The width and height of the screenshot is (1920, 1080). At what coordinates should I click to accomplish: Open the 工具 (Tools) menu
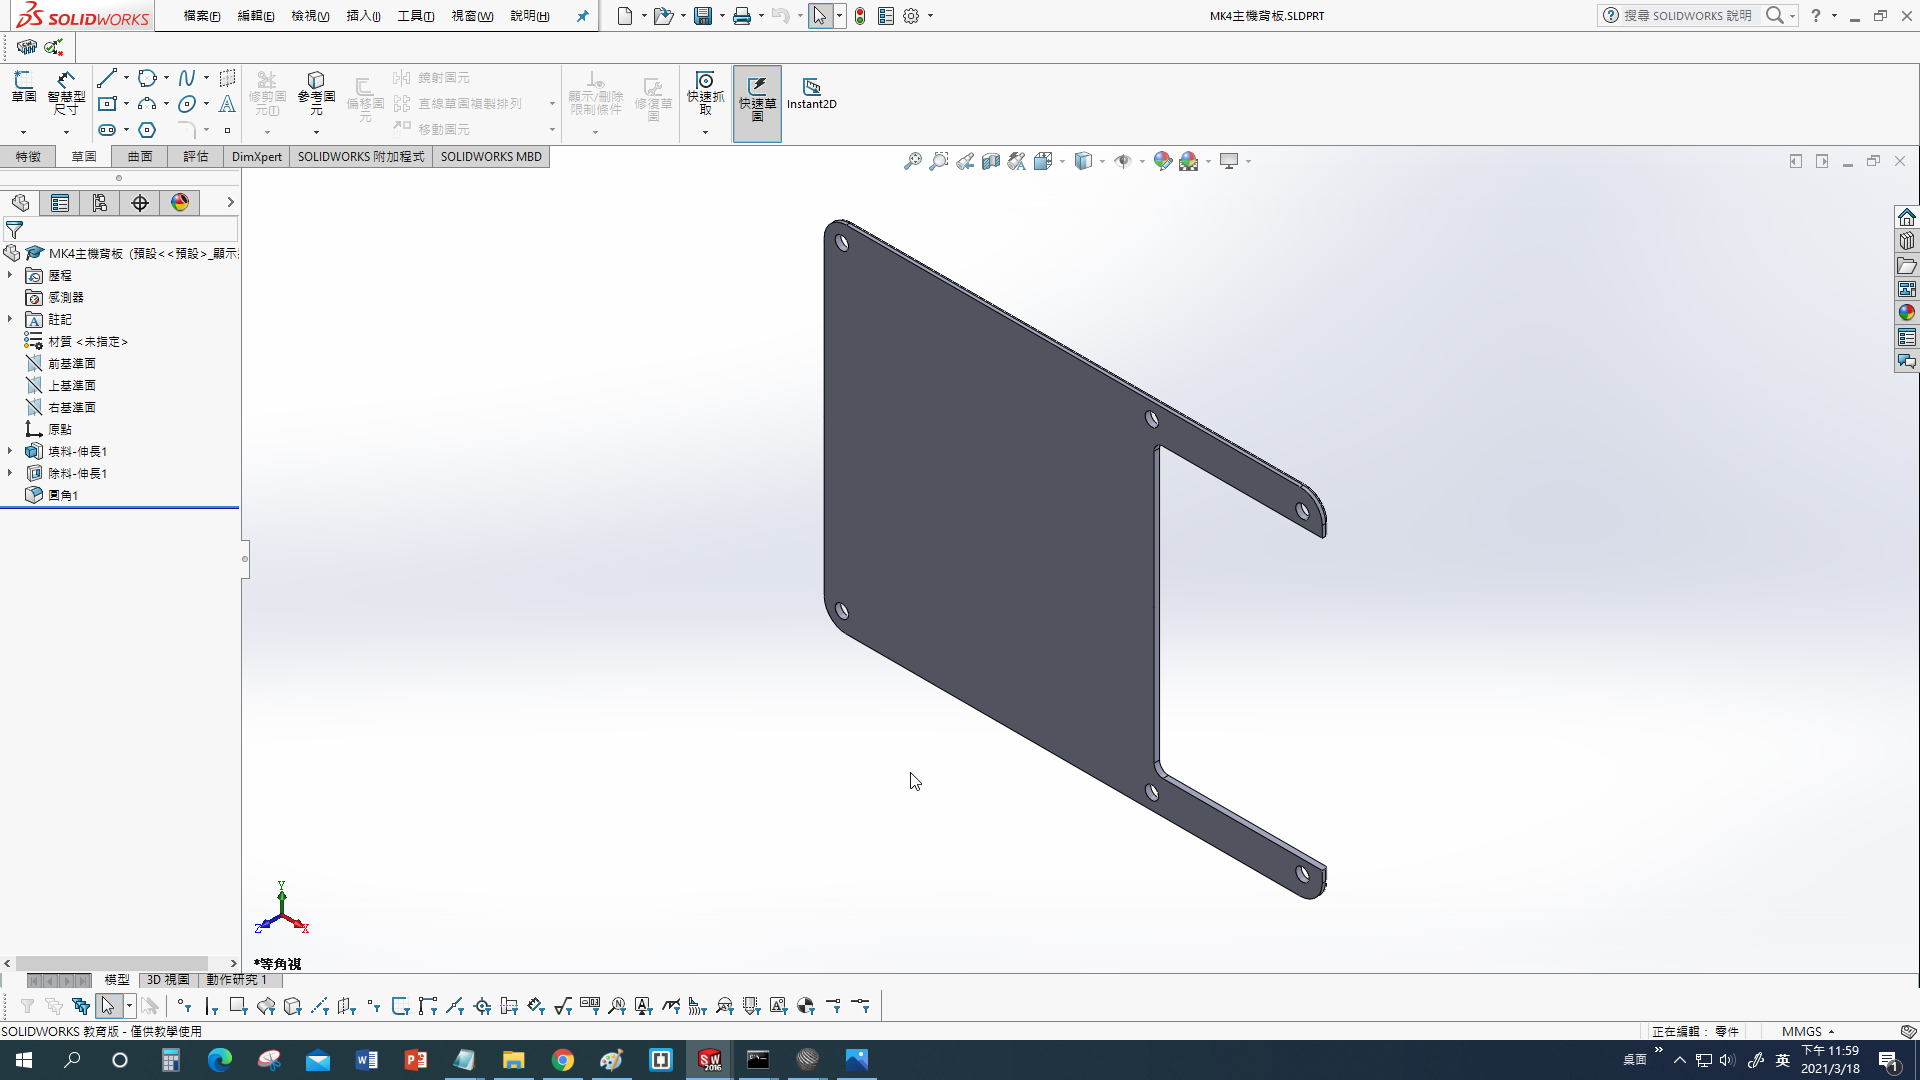(x=415, y=16)
